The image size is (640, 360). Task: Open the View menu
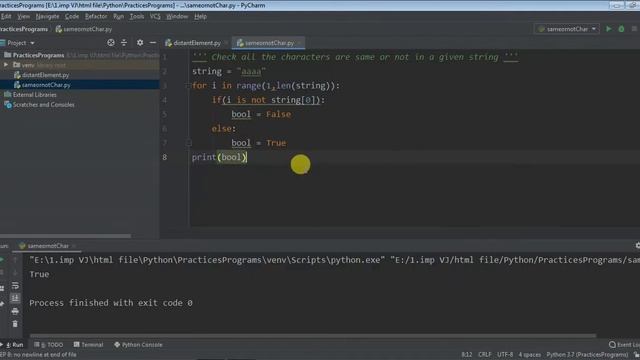pyautogui.click(x=23, y=16)
